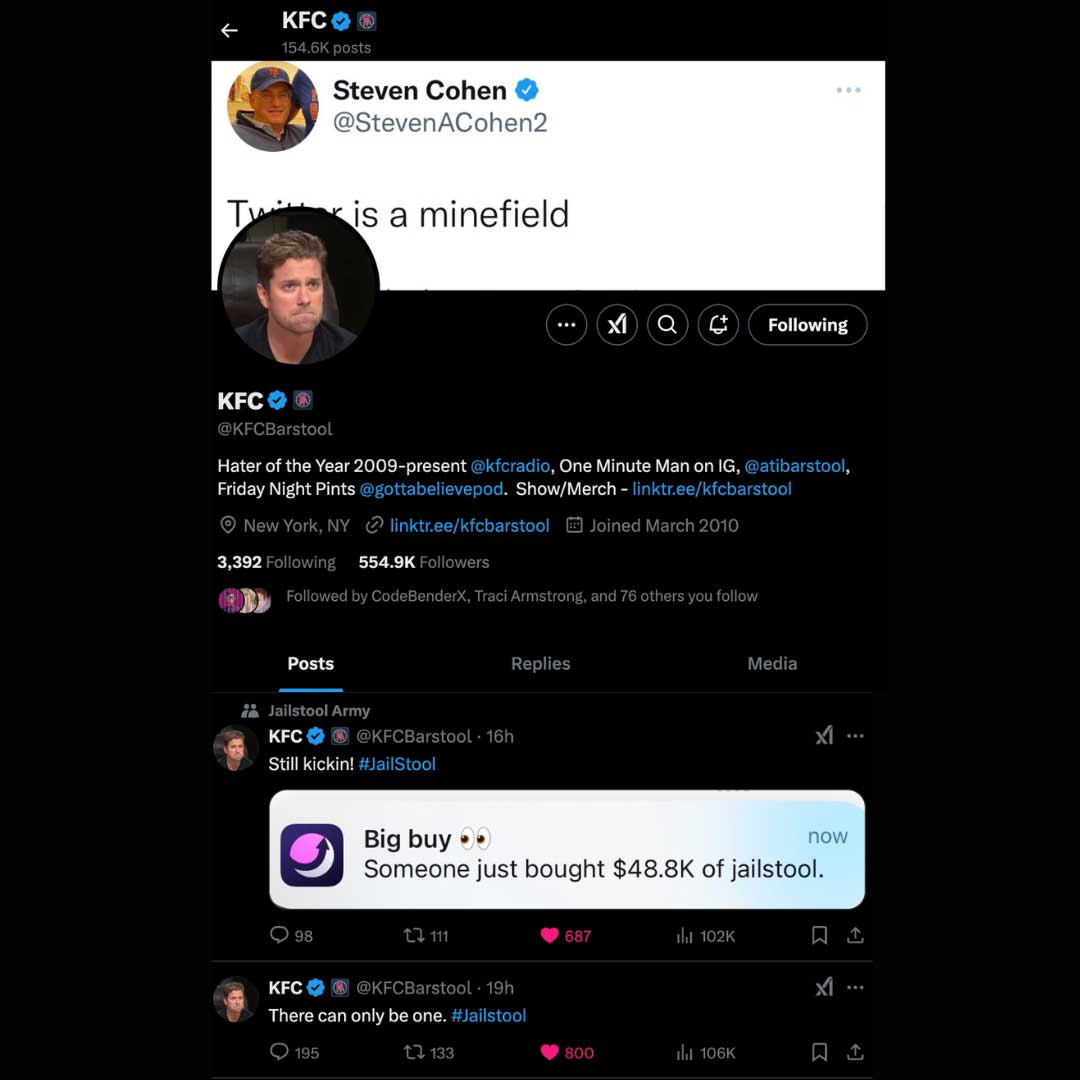The image size is (1080, 1080).
Task: Open KFC's profile picture
Action: (298, 288)
